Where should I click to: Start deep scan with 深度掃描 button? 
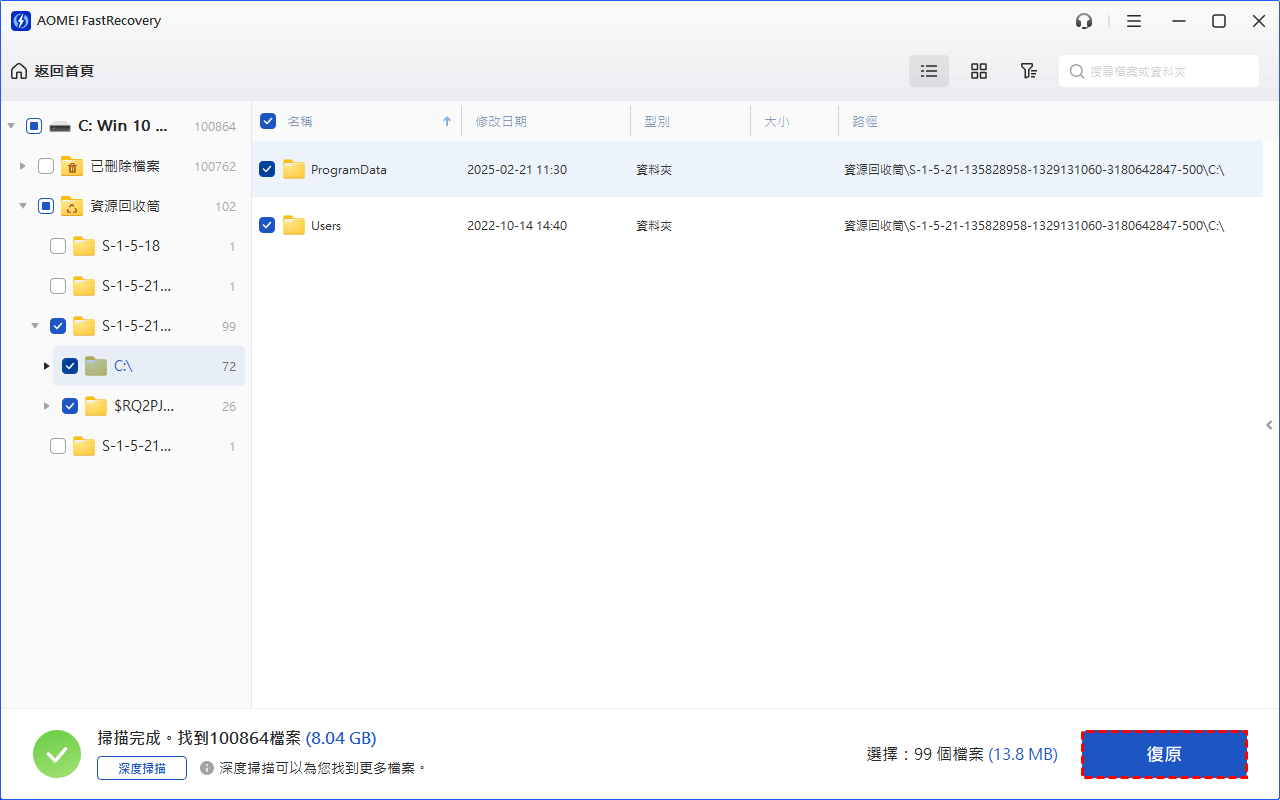coord(142,768)
